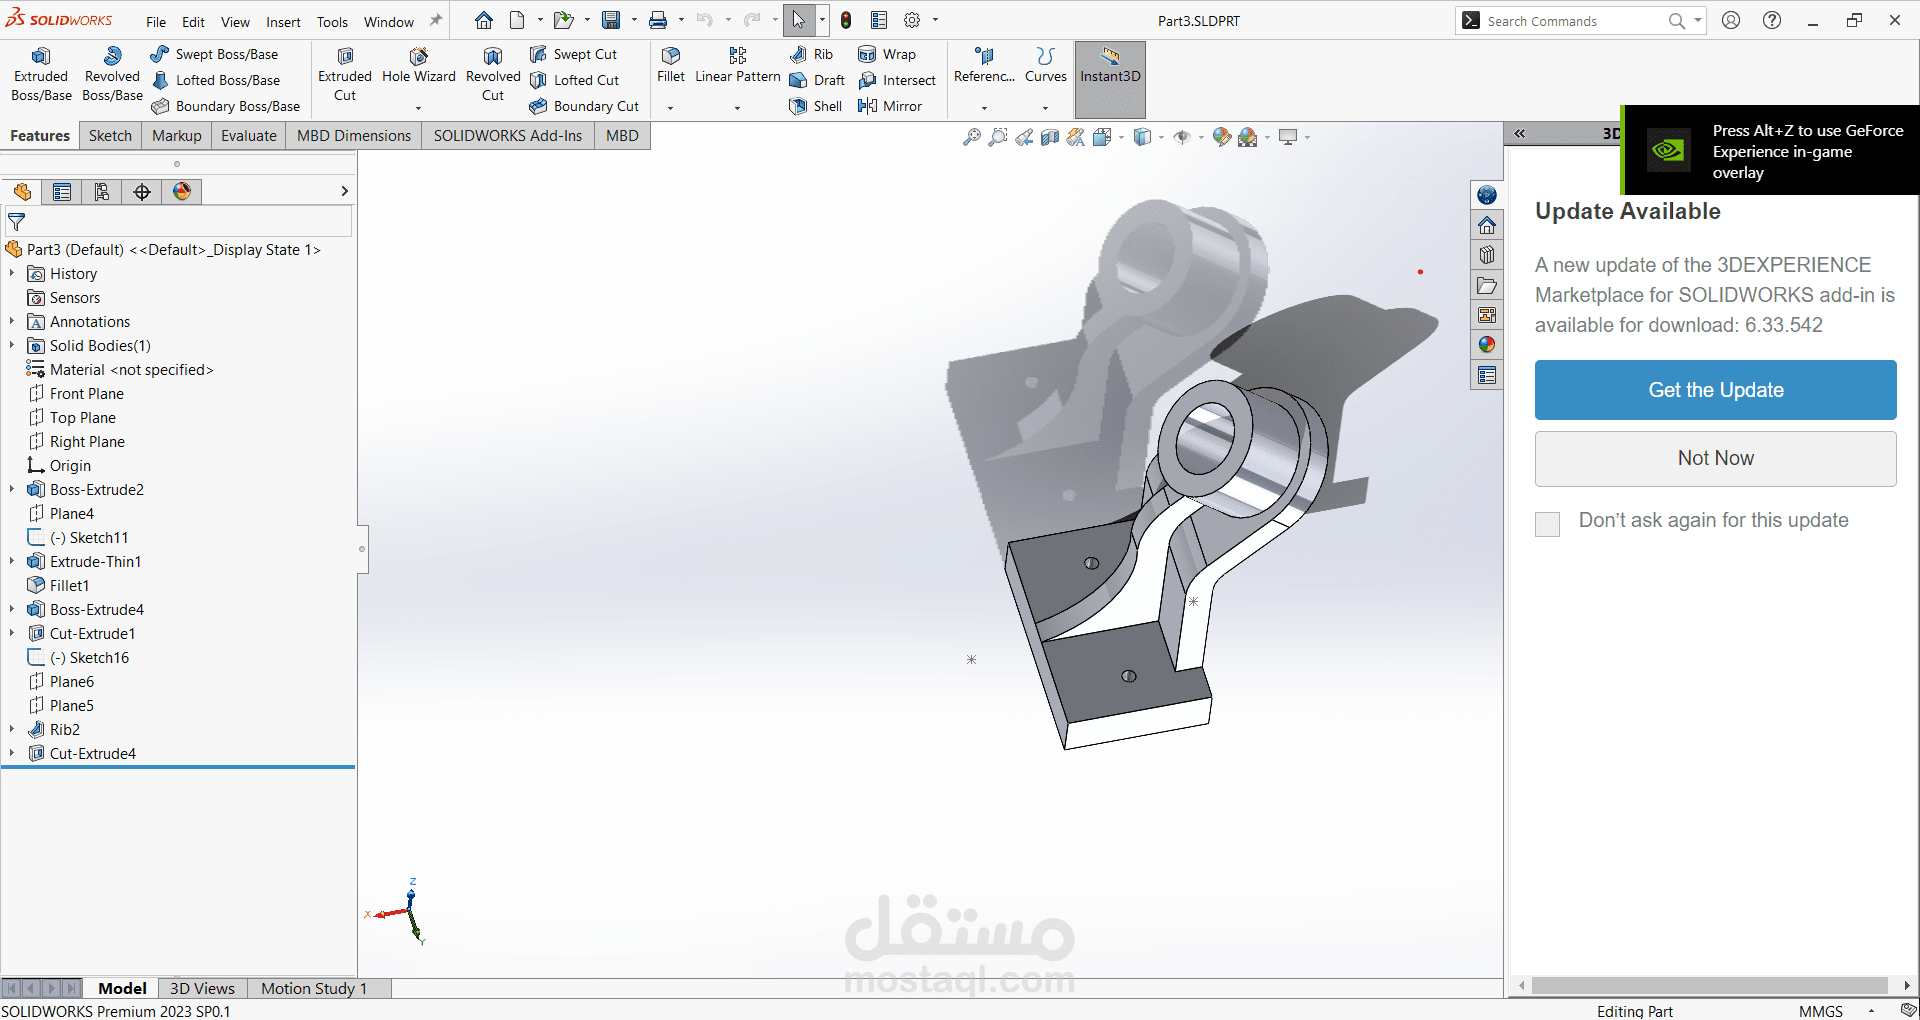
Task: Toggle the menu bar pin icon
Action: pyautogui.click(x=435, y=21)
